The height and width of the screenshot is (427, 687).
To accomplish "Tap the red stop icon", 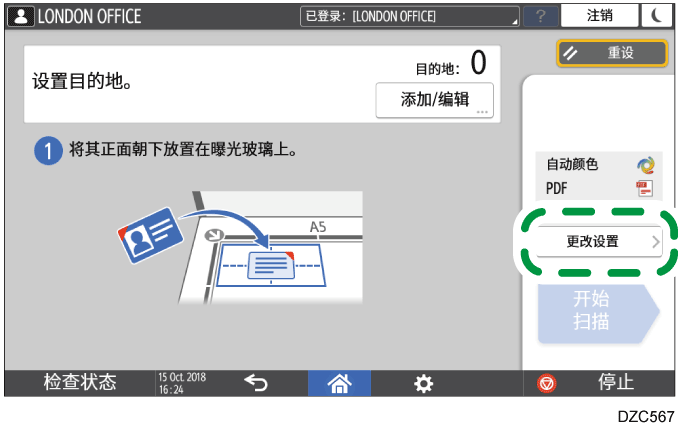I will pyautogui.click(x=546, y=383).
